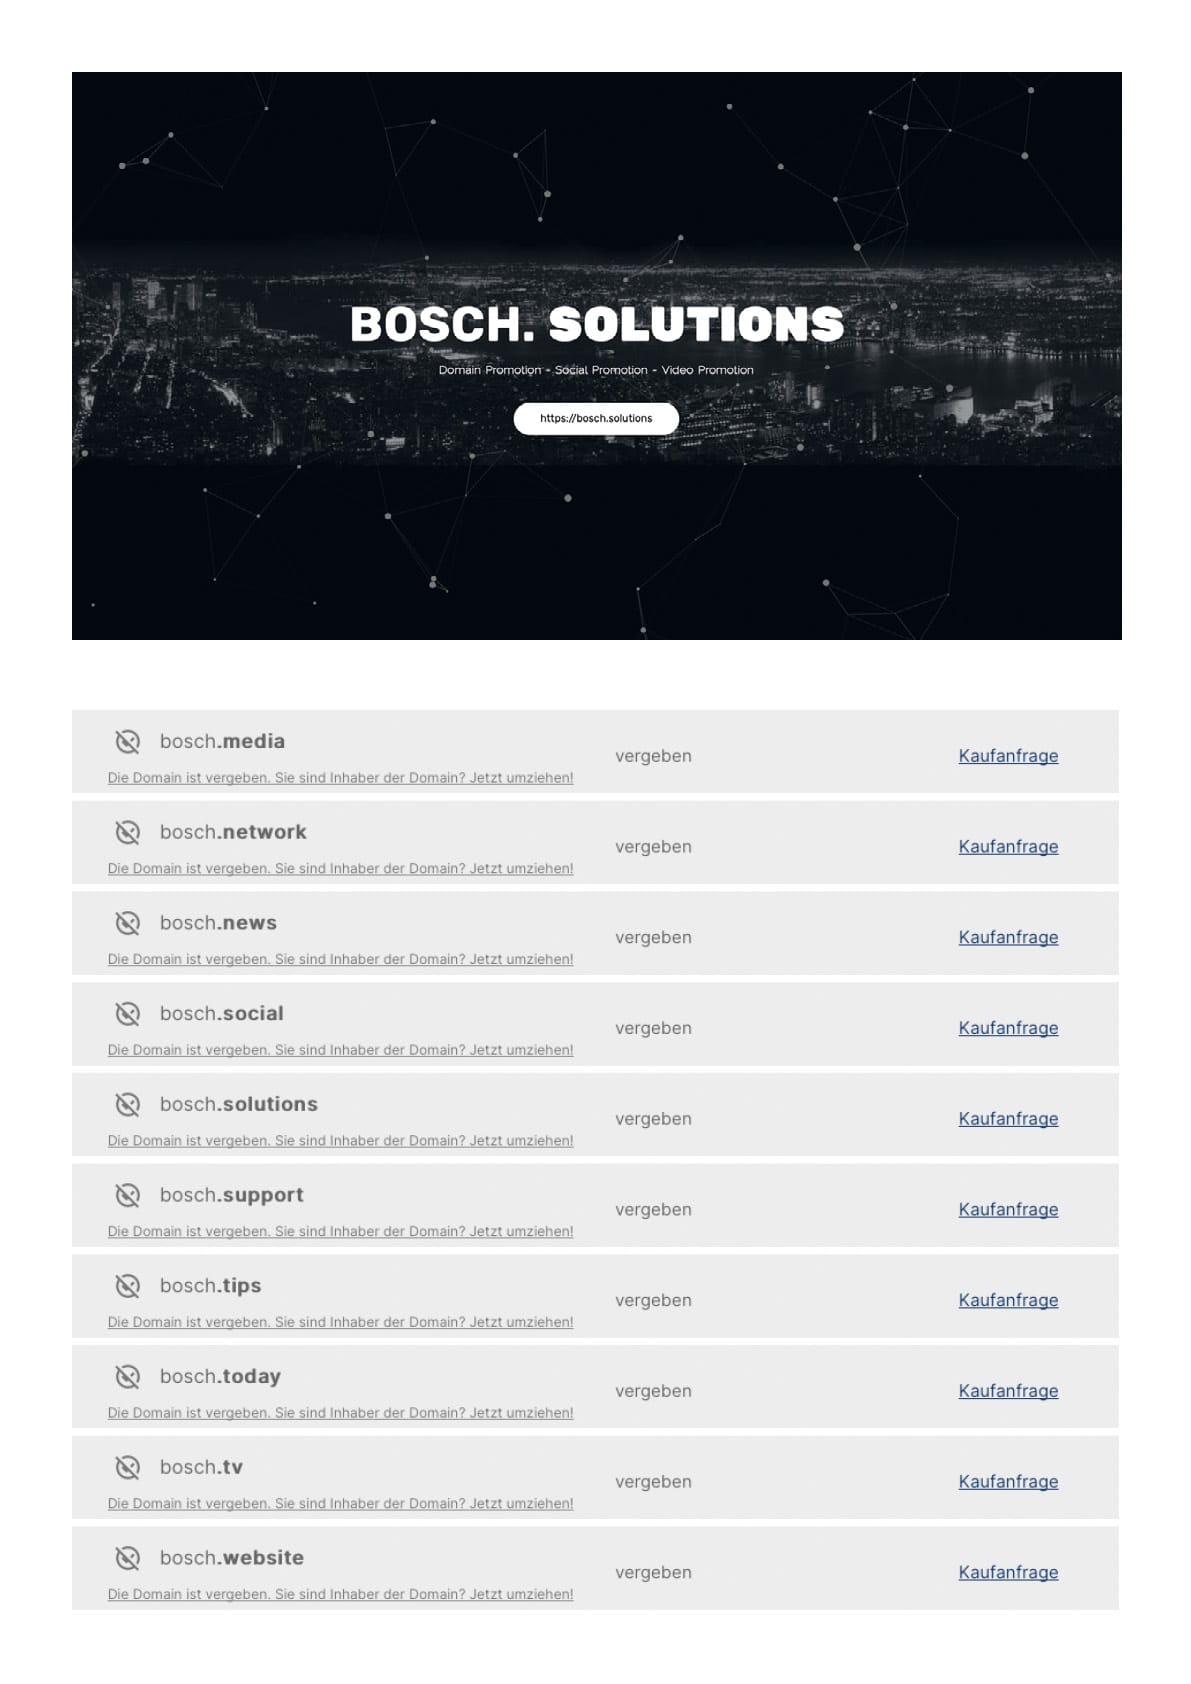The height and width of the screenshot is (1684, 1191).
Task: Click the unavailable icon beside bosch.tips
Action: tap(127, 1286)
